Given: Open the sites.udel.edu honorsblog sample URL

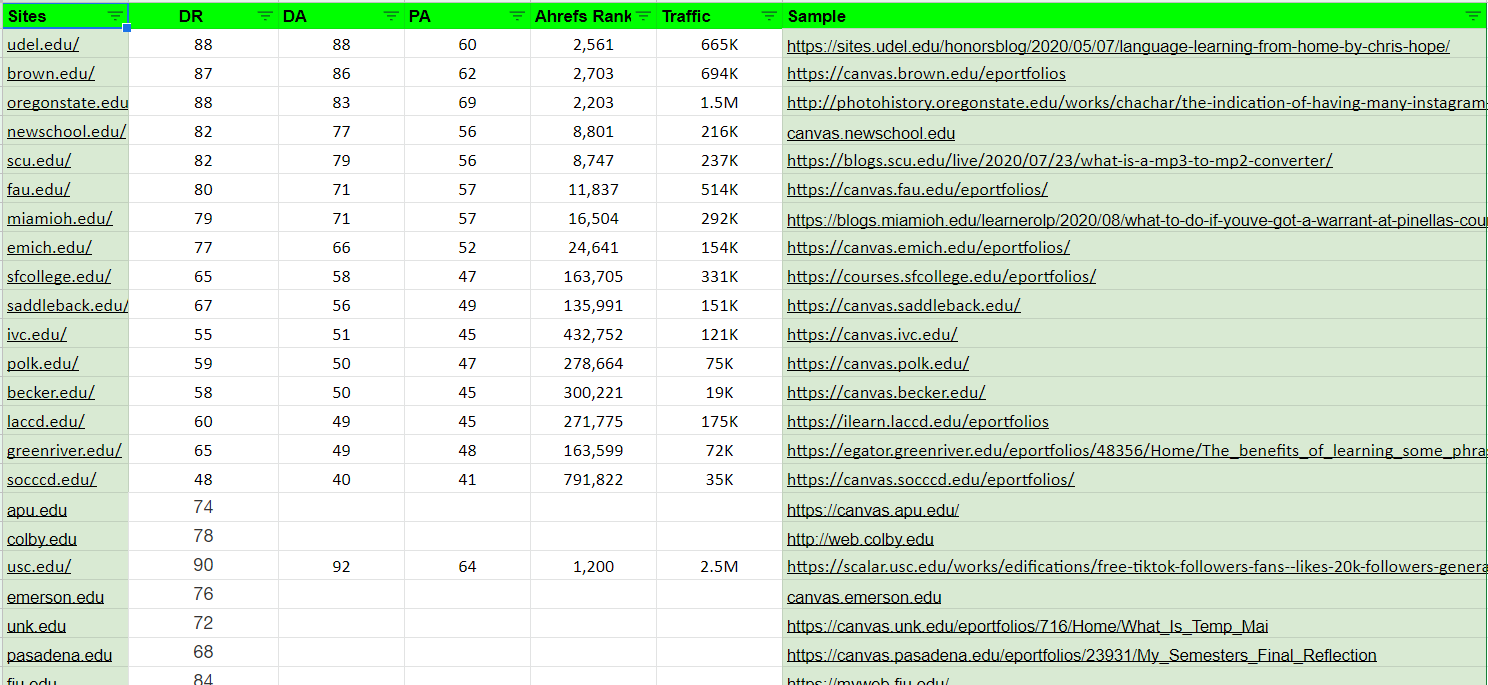Looking at the screenshot, I should [x=1118, y=46].
